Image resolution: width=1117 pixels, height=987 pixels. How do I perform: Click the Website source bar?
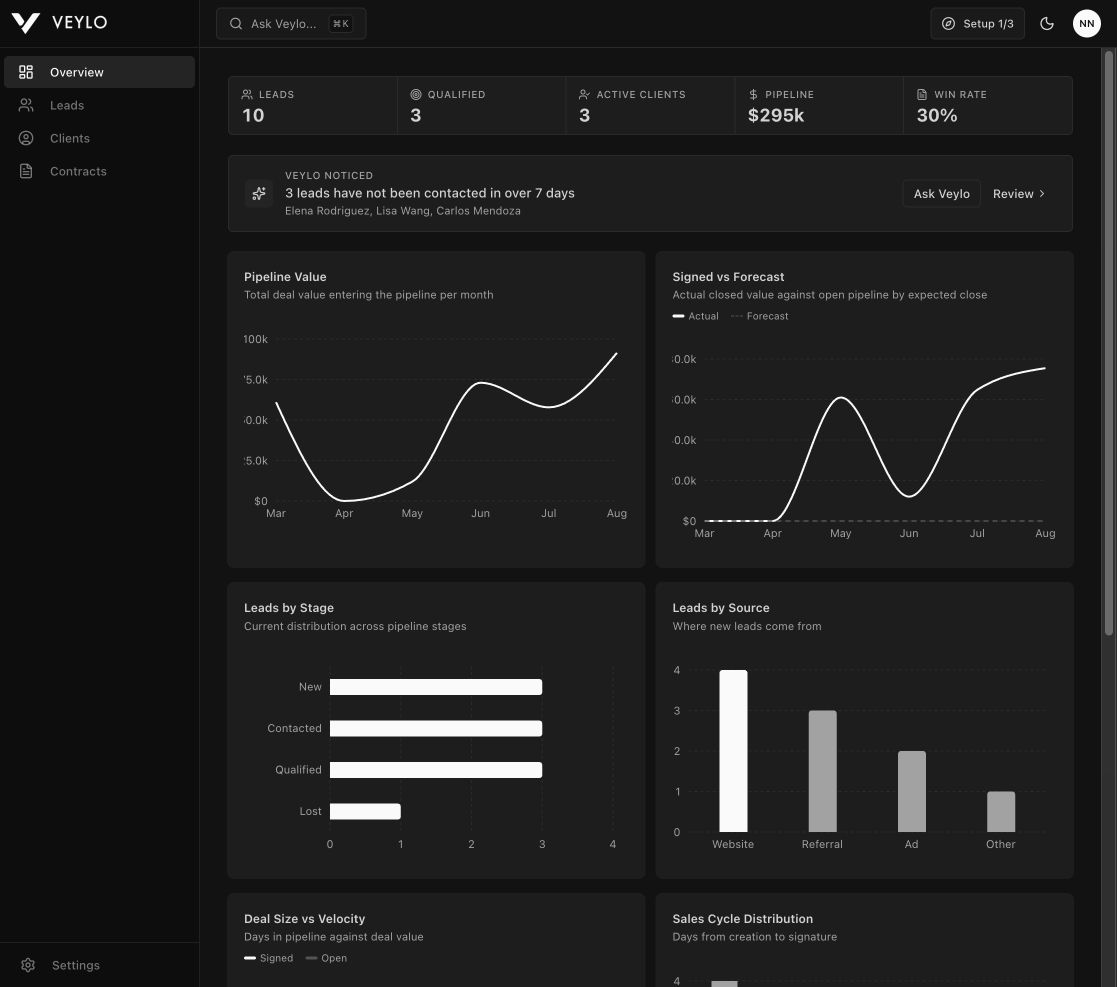click(x=733, y=751)
